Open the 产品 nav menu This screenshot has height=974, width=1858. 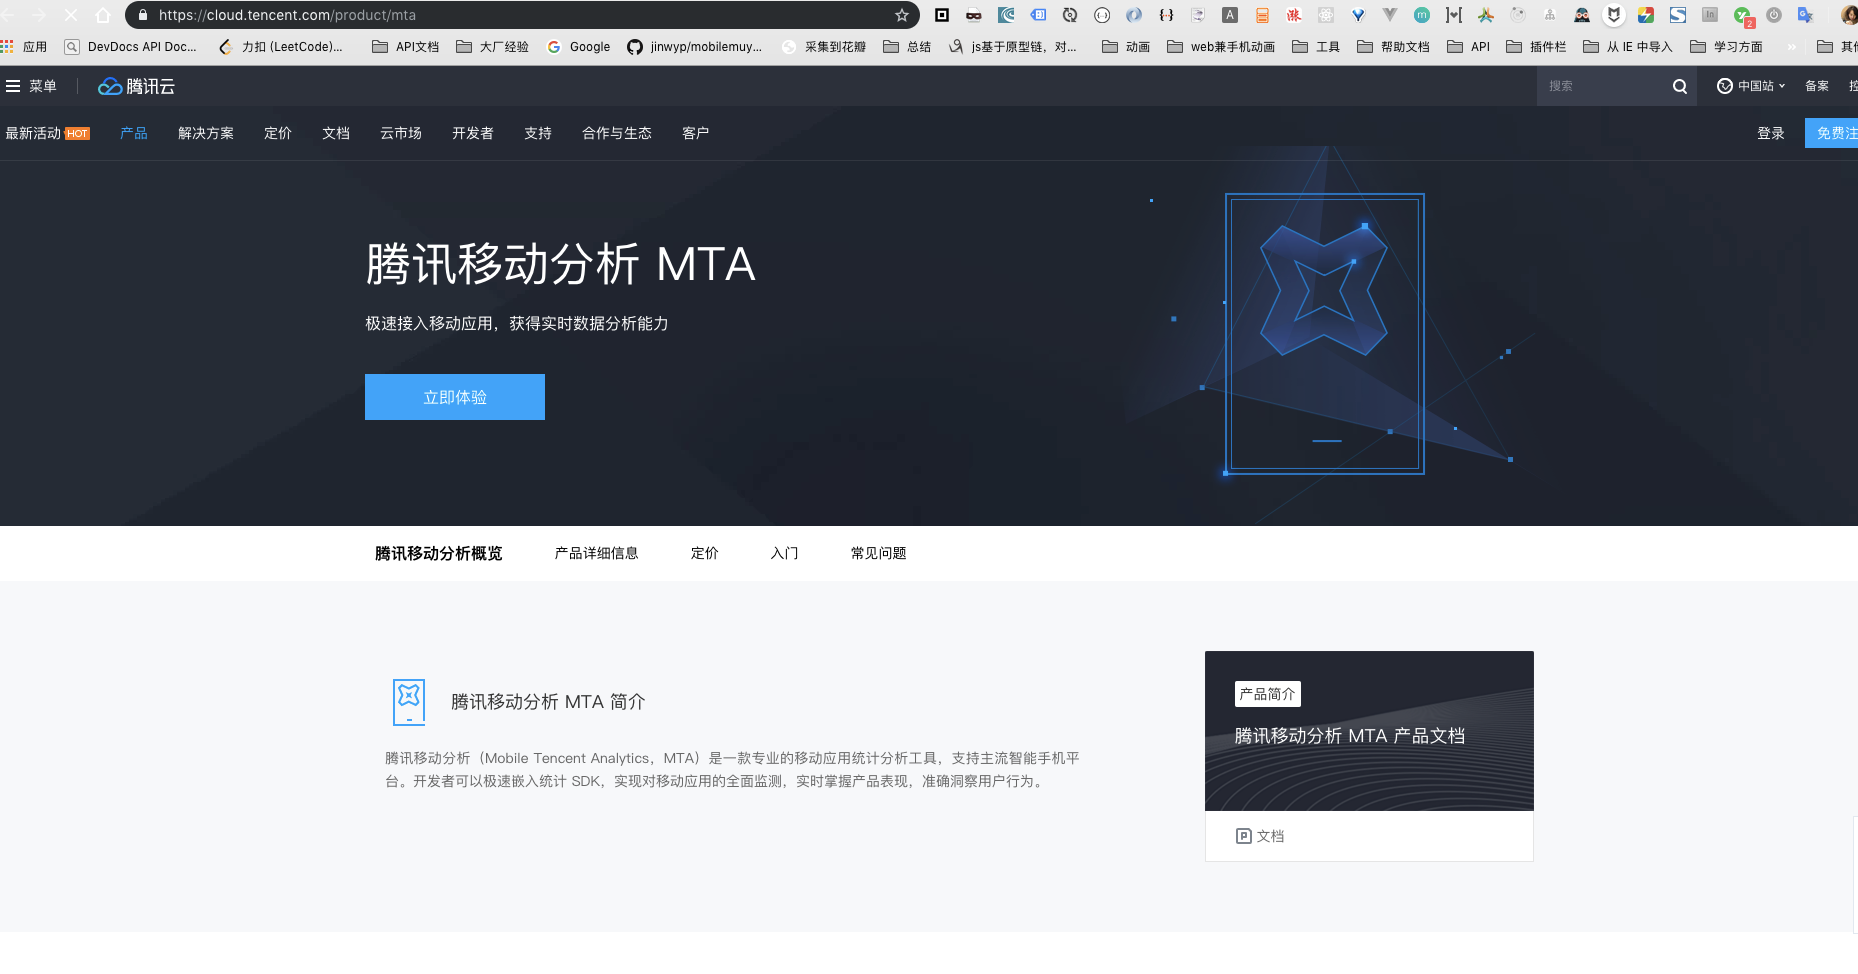[134, 133]
